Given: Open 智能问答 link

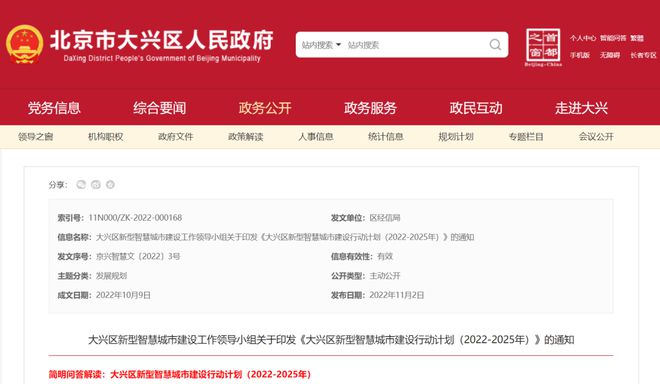Looking at the screenshot, I should [613, 38].
